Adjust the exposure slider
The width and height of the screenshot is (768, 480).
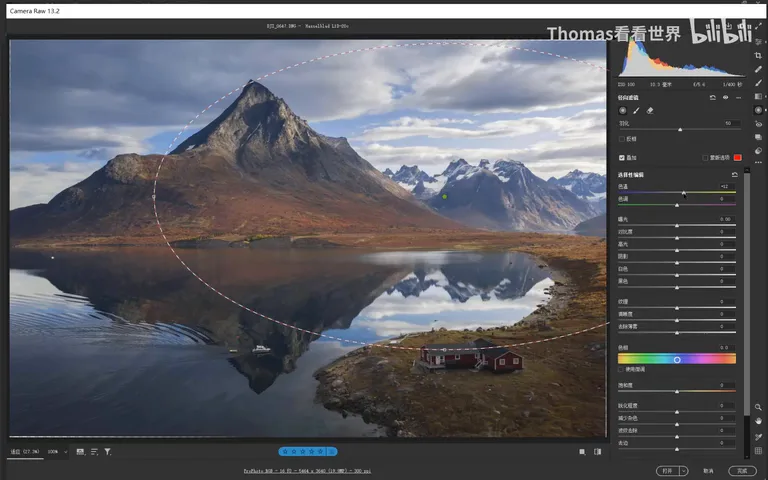point(677,225)
